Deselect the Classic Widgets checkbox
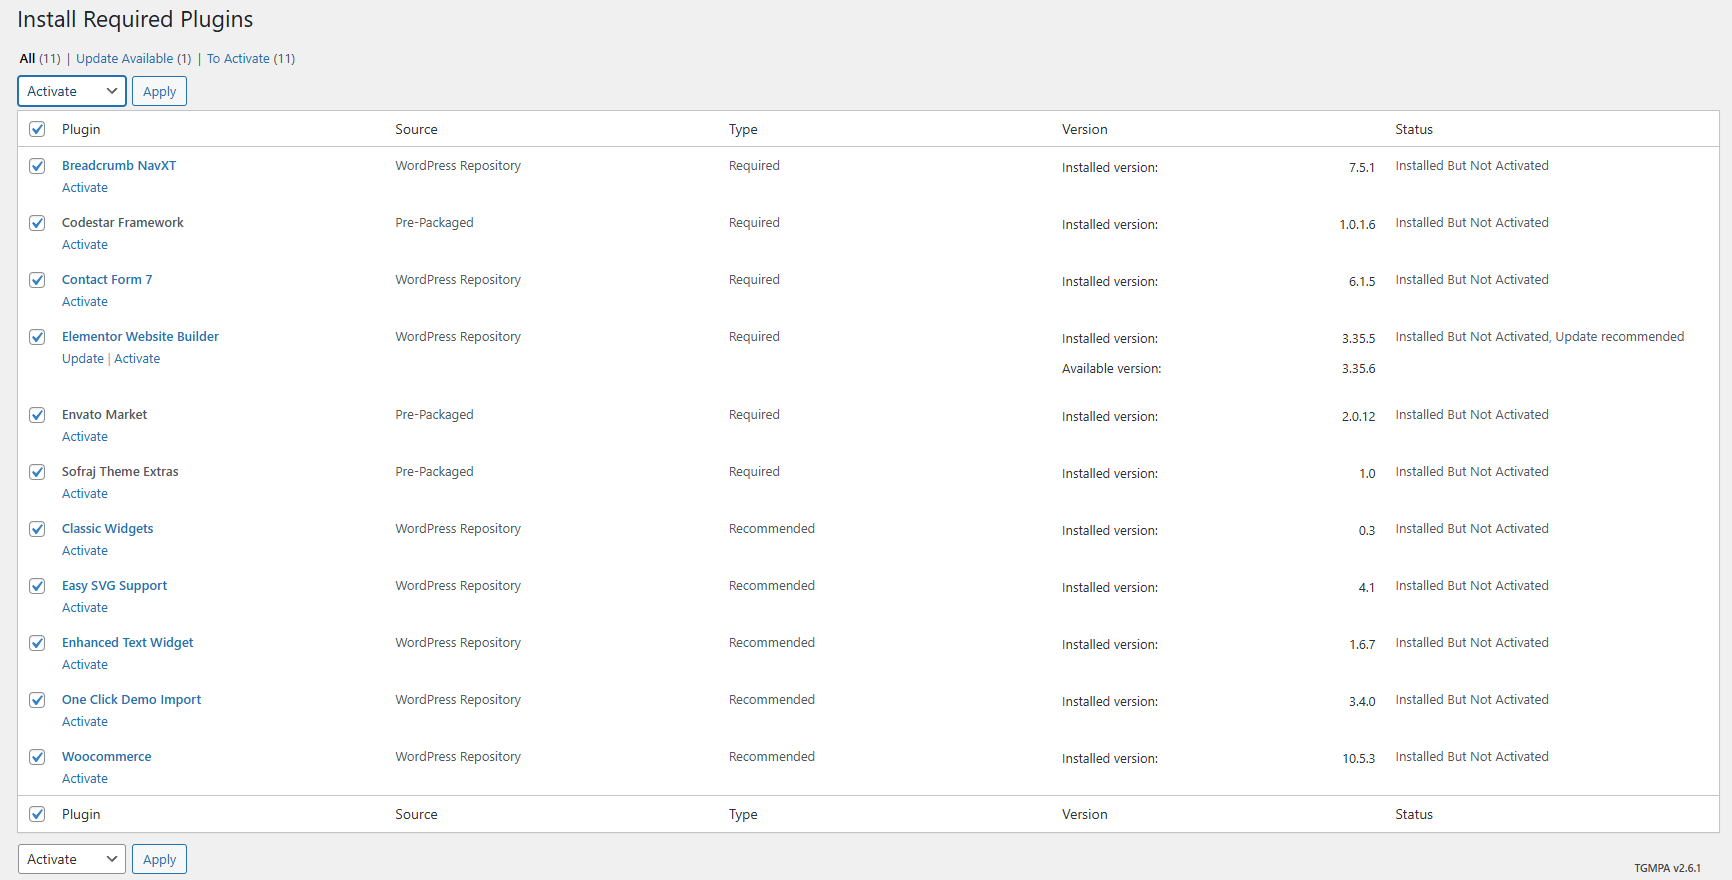This screenshot has width=1732, height=880. point(37,529)
